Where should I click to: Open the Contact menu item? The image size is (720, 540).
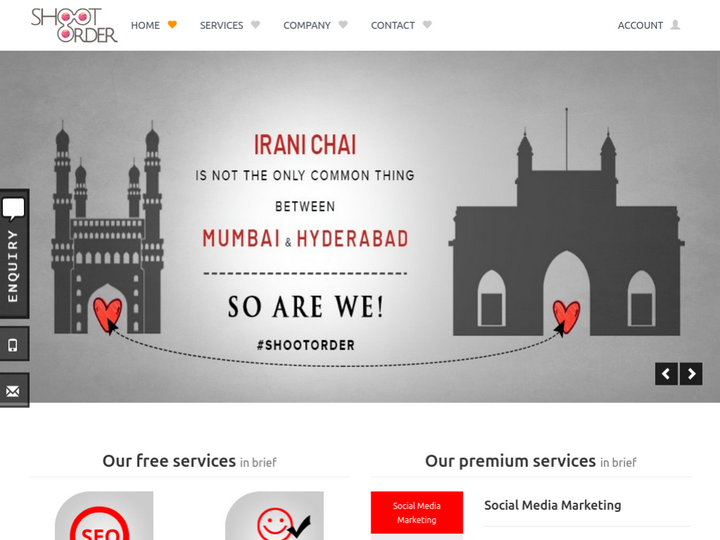click(x=393, y=25)
